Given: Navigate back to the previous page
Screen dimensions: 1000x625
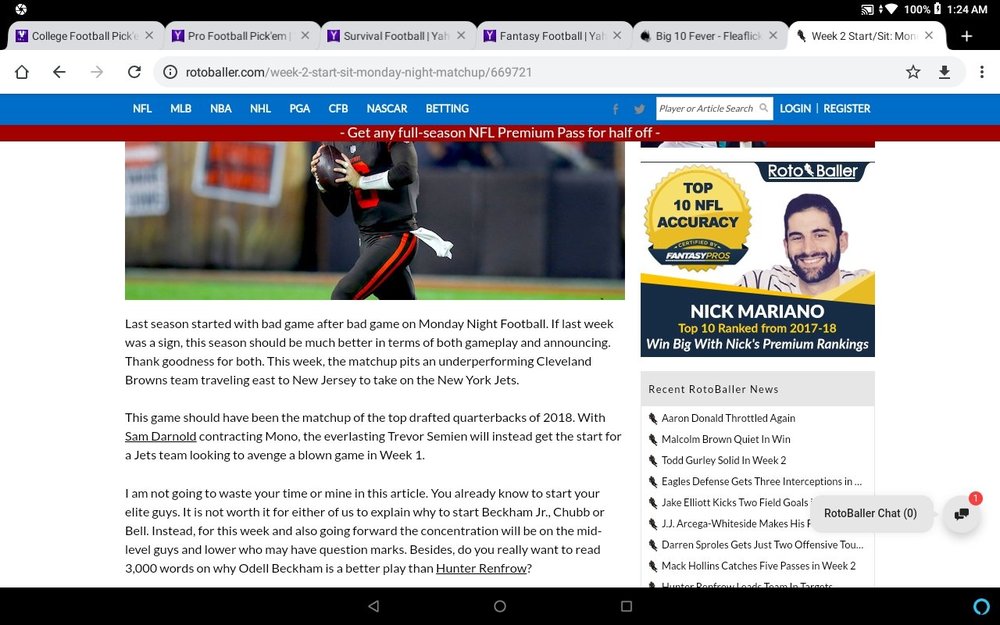Looking at the screenshot, I should (x=59, y=72).
